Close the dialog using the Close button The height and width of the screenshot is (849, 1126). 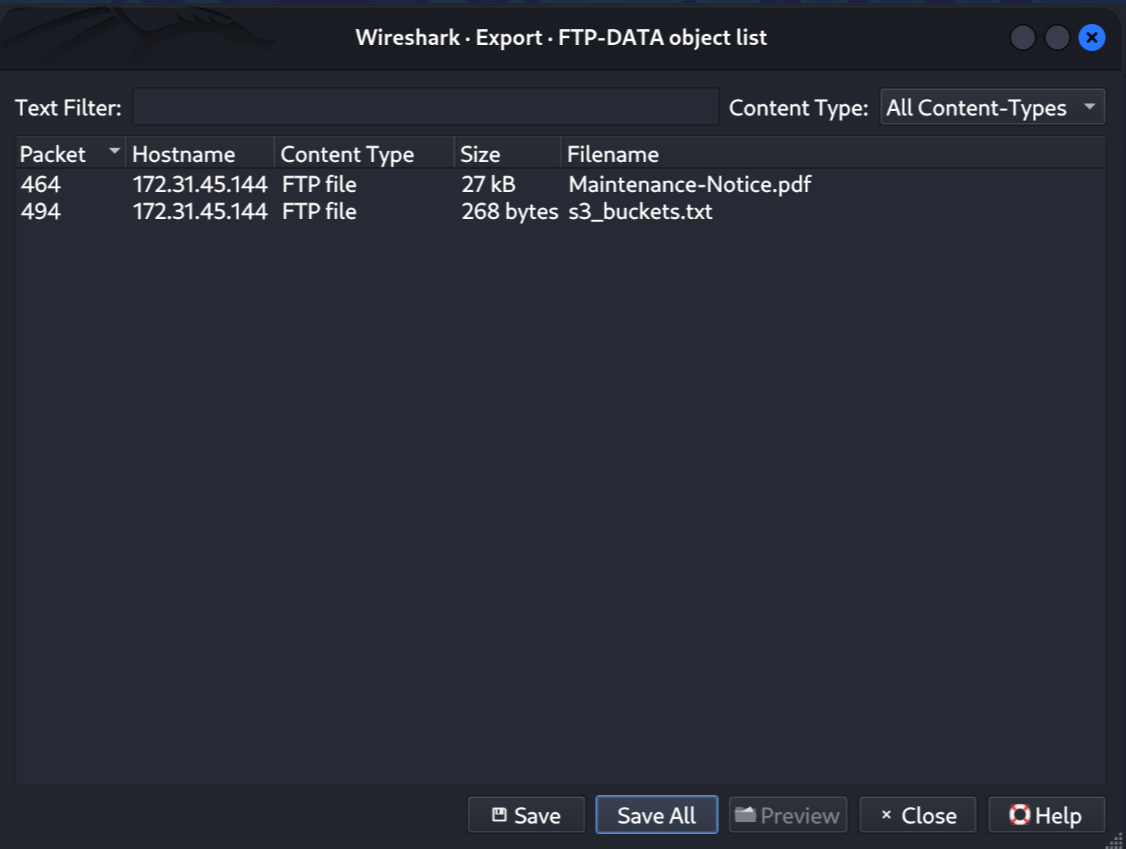click(918, 815)
